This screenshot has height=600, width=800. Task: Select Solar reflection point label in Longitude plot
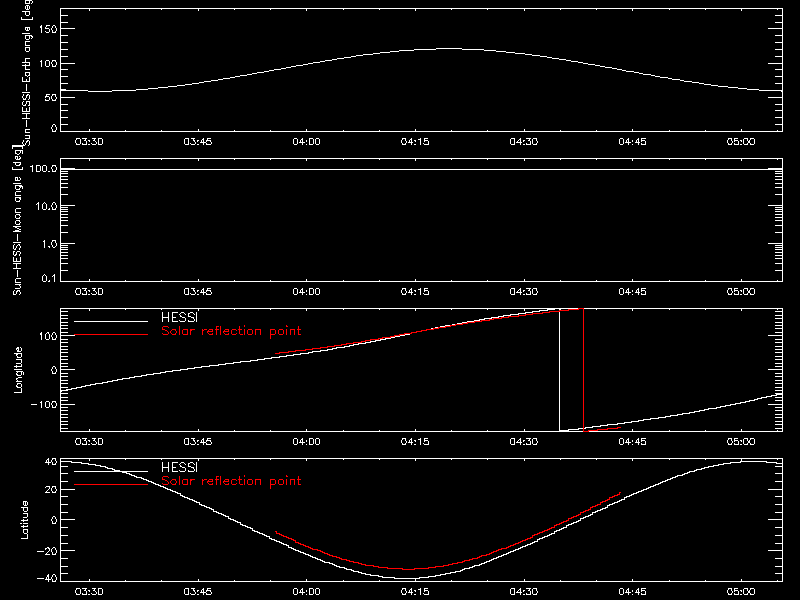click(231, 331)
